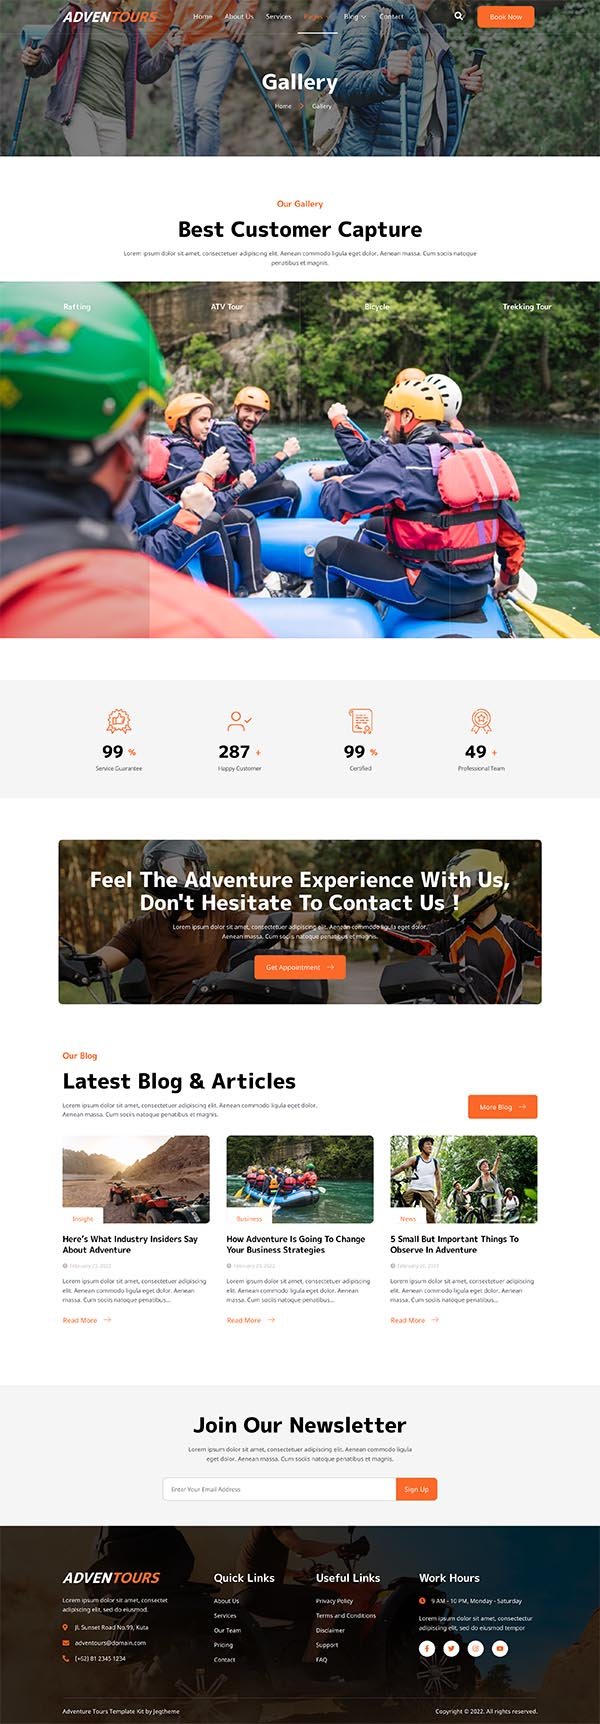The width and height of the screenshot is (600, 1724).
Task: Visit the Instagram footer icon
Action: 476,1648
